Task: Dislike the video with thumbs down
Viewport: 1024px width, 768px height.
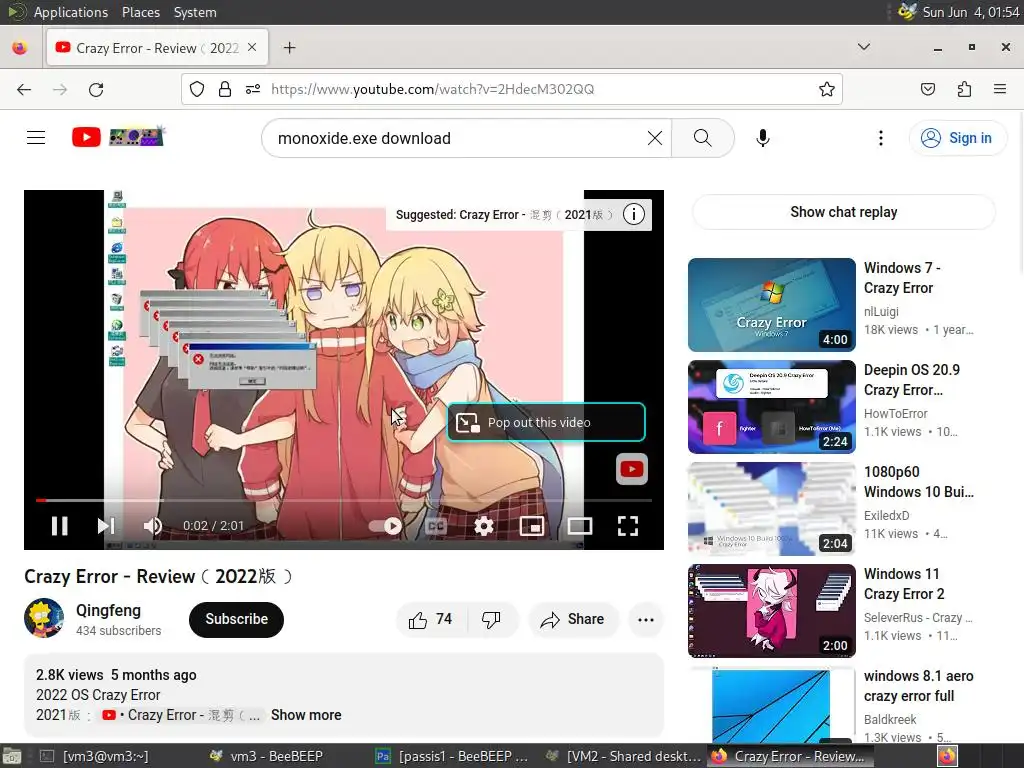Action: tap(492, 619)
